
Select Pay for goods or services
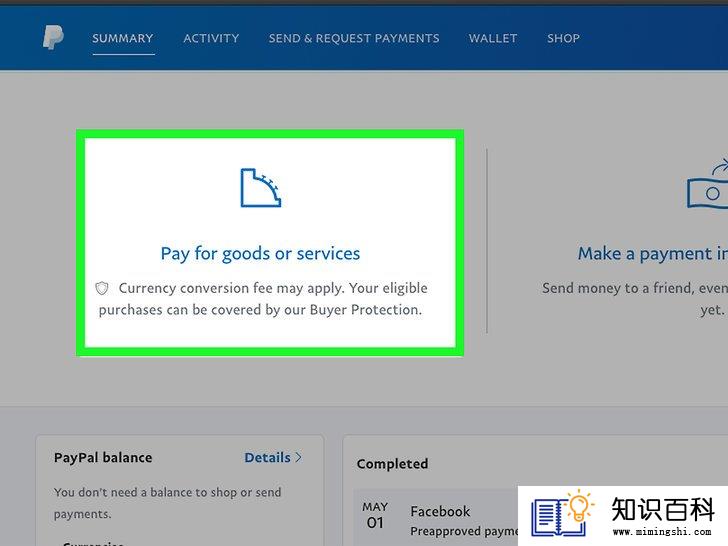pos(260,254)
